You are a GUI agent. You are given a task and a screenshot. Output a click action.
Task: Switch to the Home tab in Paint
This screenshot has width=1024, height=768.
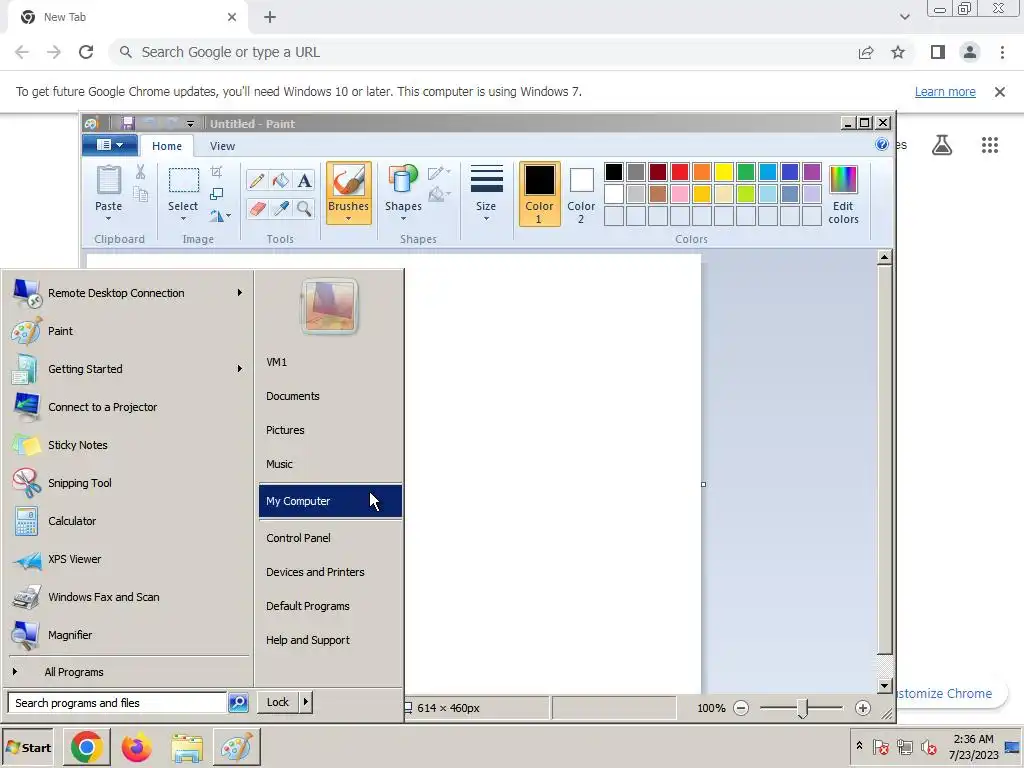click(167, 146)
